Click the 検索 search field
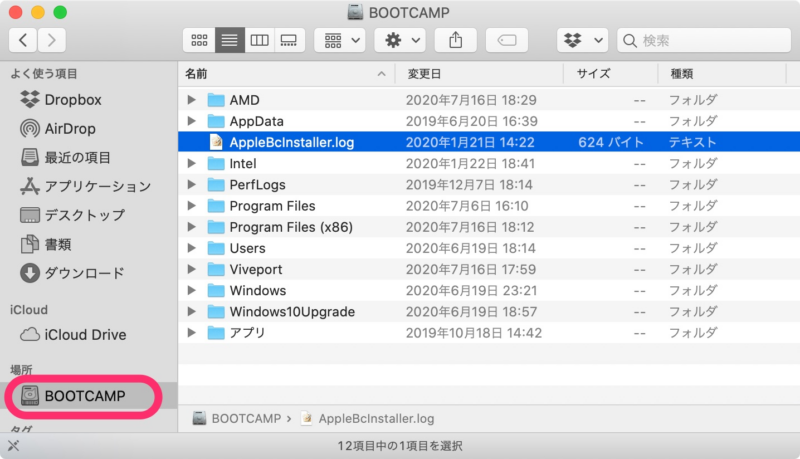This screenshot has width=800, height=459. point(704,40)
